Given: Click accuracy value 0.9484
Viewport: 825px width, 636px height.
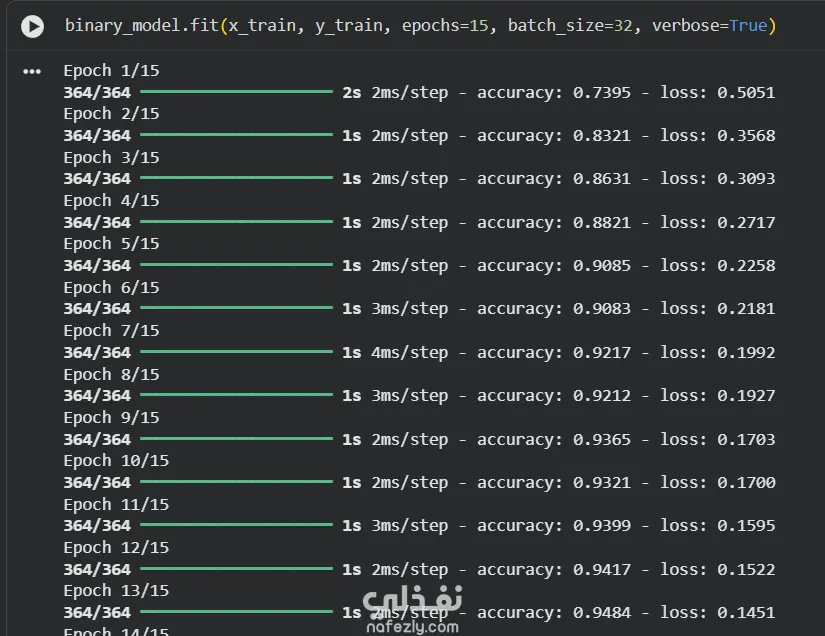Looking at the screenshot, I should pos(602,612).
